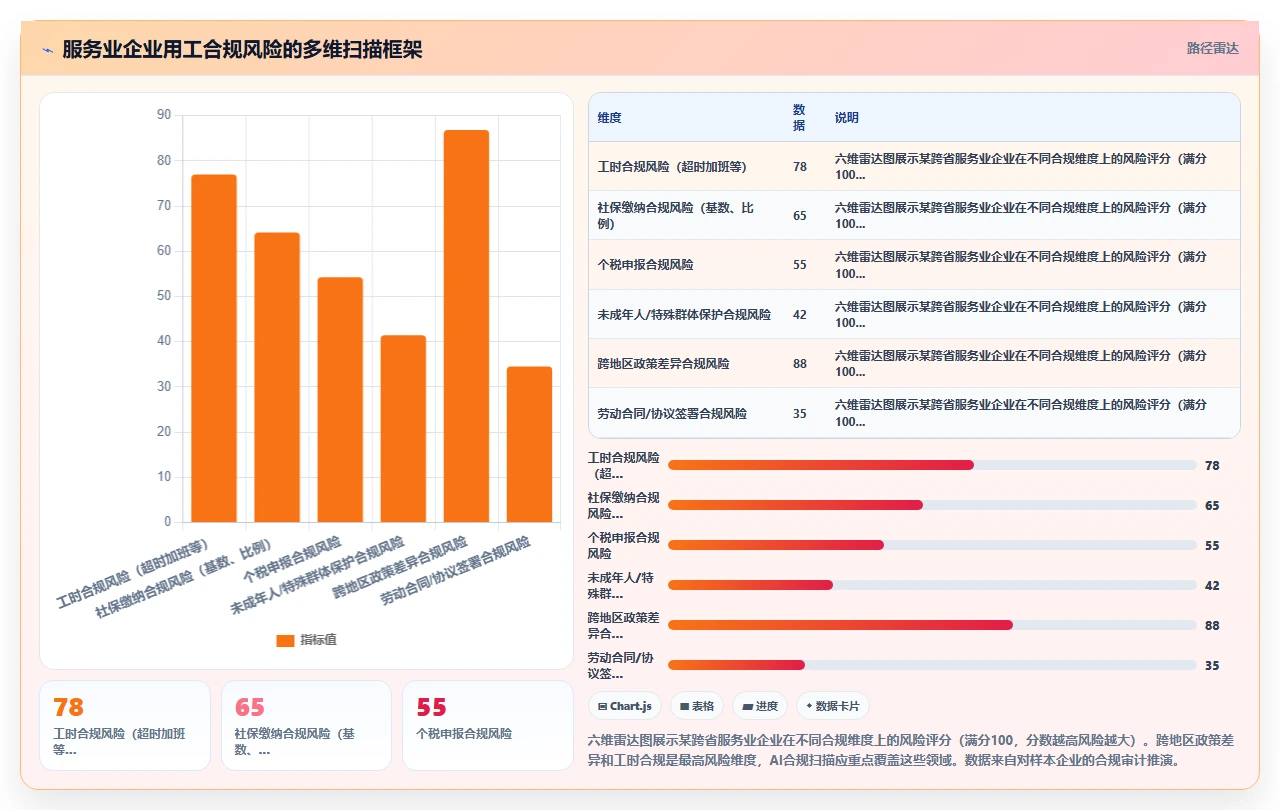1280x810 pixels.
Task: Click the 社保缴纳合规 progress bar valued 65
Action: point(932,505)
